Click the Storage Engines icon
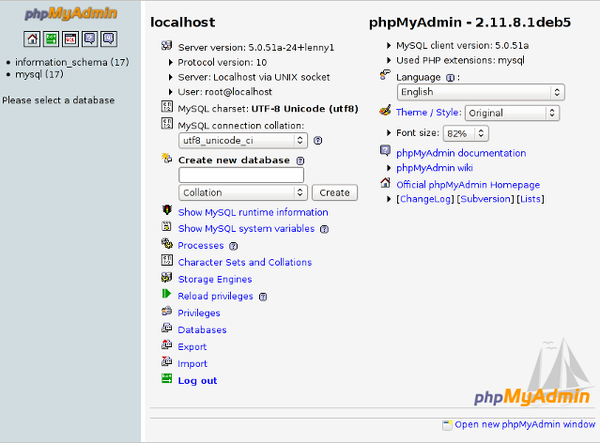The width and height of the screenshot is (600, 443). point(166,277)
